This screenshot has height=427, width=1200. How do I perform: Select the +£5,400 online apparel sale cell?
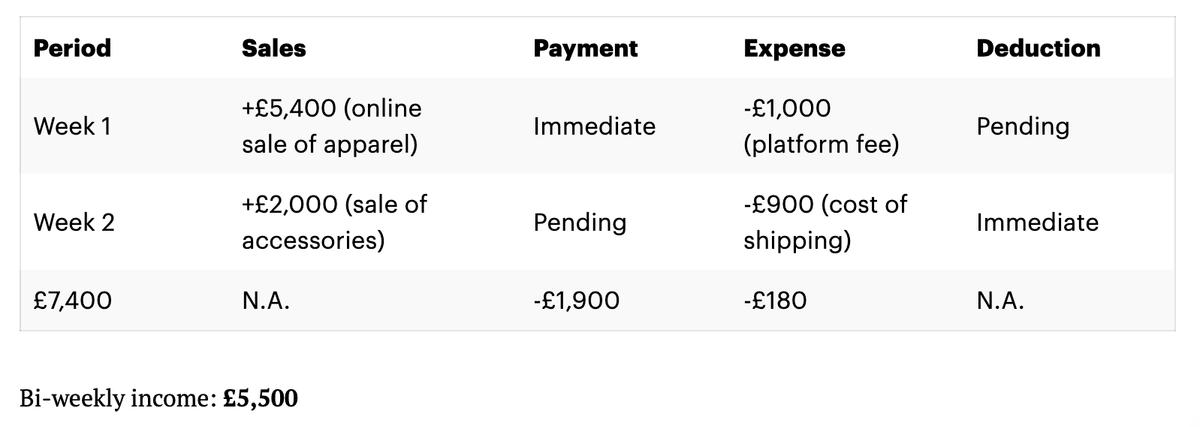pyautogui.click(x=331, y=126)
